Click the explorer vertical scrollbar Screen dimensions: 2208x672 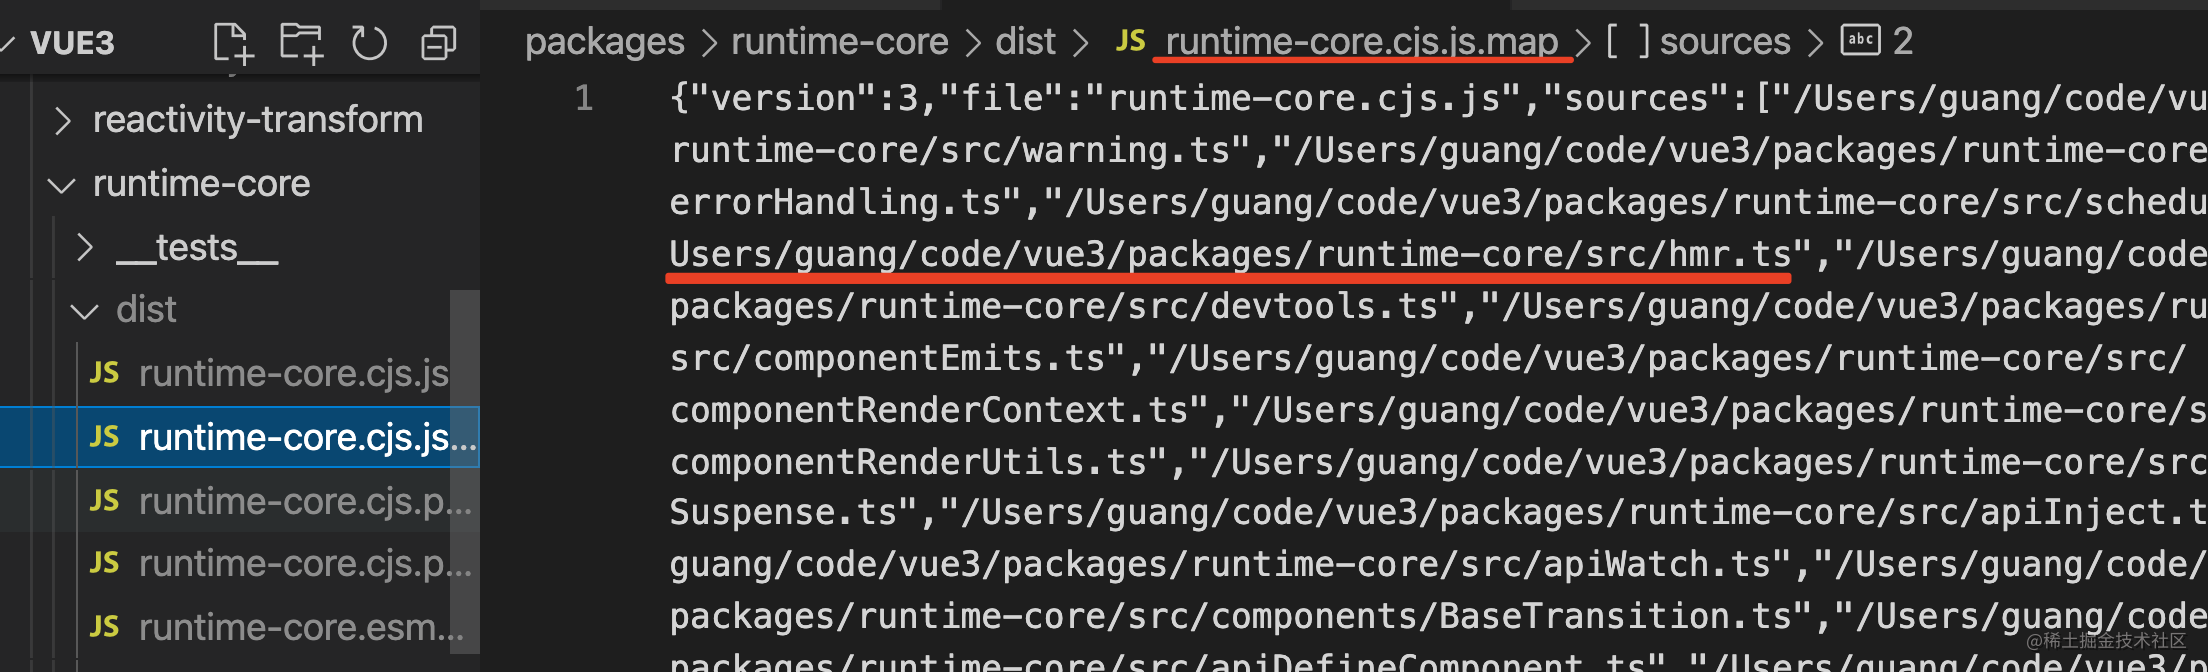[464, 470]
